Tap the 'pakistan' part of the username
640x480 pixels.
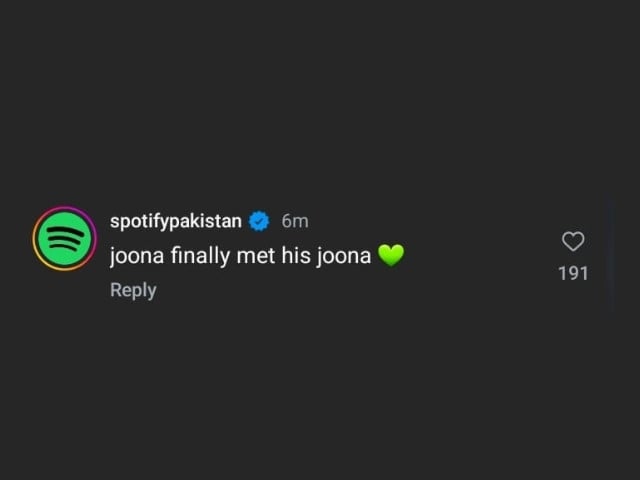pyautogui.click(x=205, y=222)
